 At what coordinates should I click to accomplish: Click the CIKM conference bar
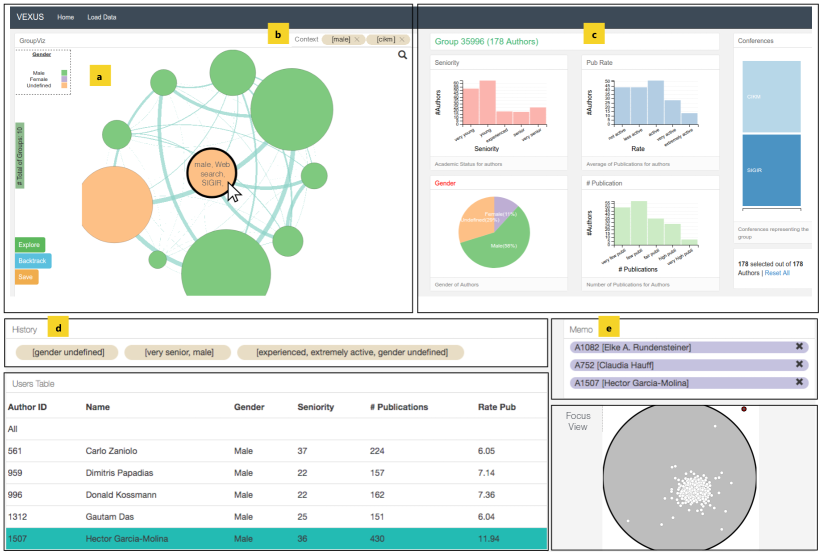(771, 97)
